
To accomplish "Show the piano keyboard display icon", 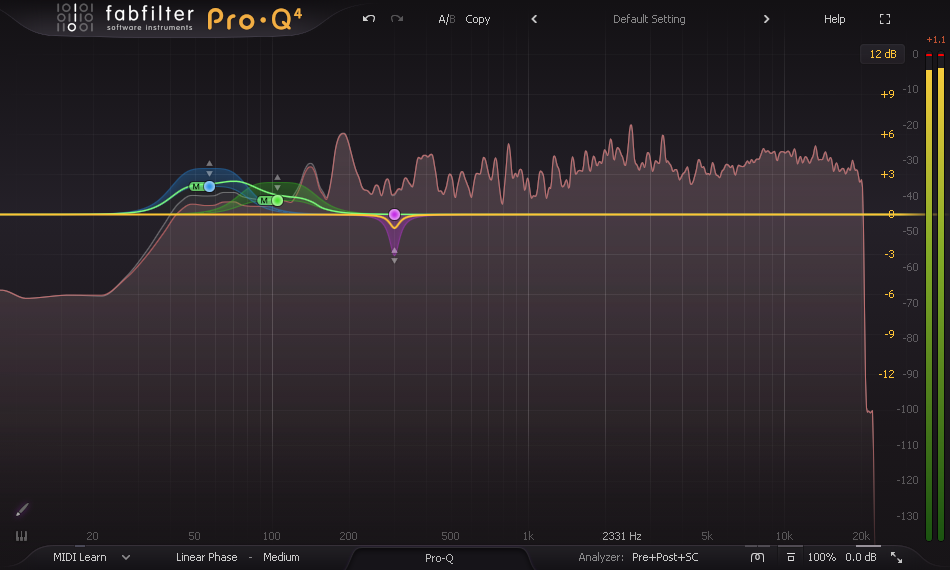I will pos(21,536).
